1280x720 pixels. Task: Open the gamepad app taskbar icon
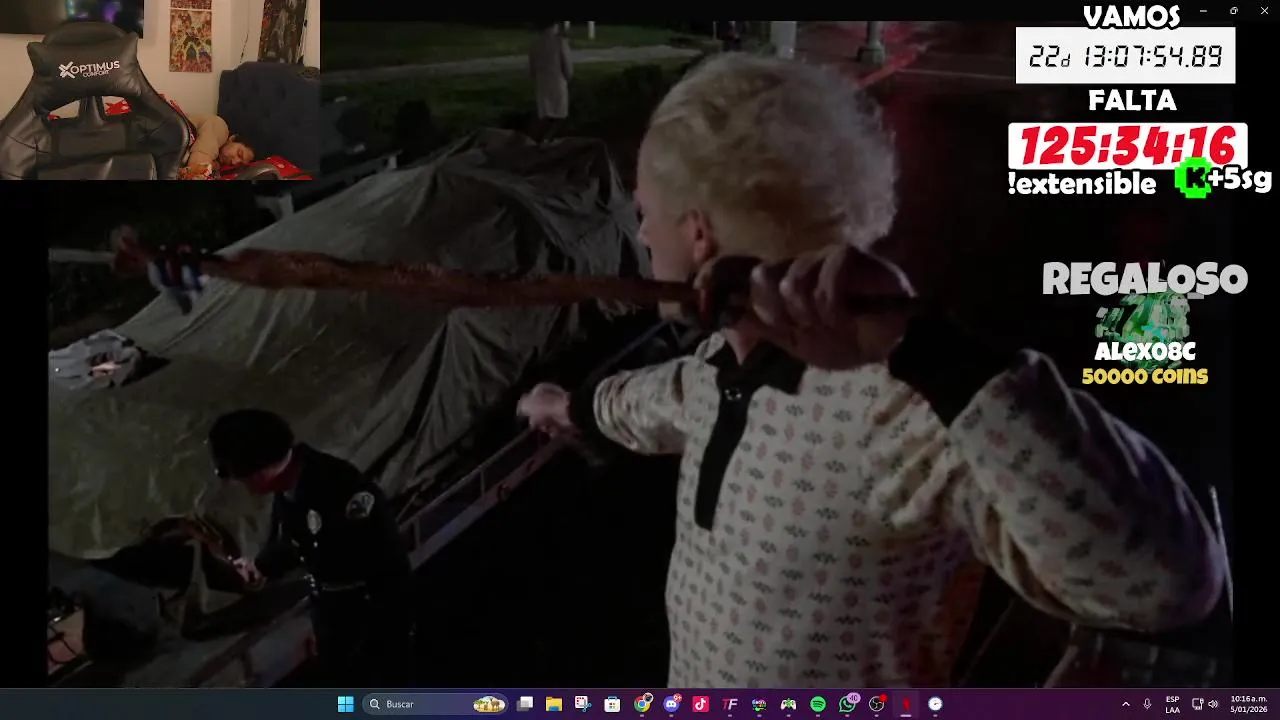coord(788,704)
